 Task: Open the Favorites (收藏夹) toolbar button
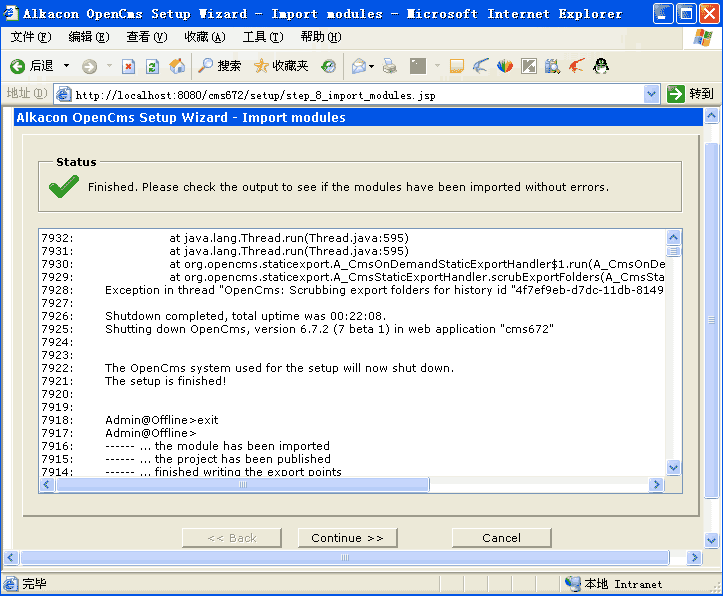coord(281,66)
